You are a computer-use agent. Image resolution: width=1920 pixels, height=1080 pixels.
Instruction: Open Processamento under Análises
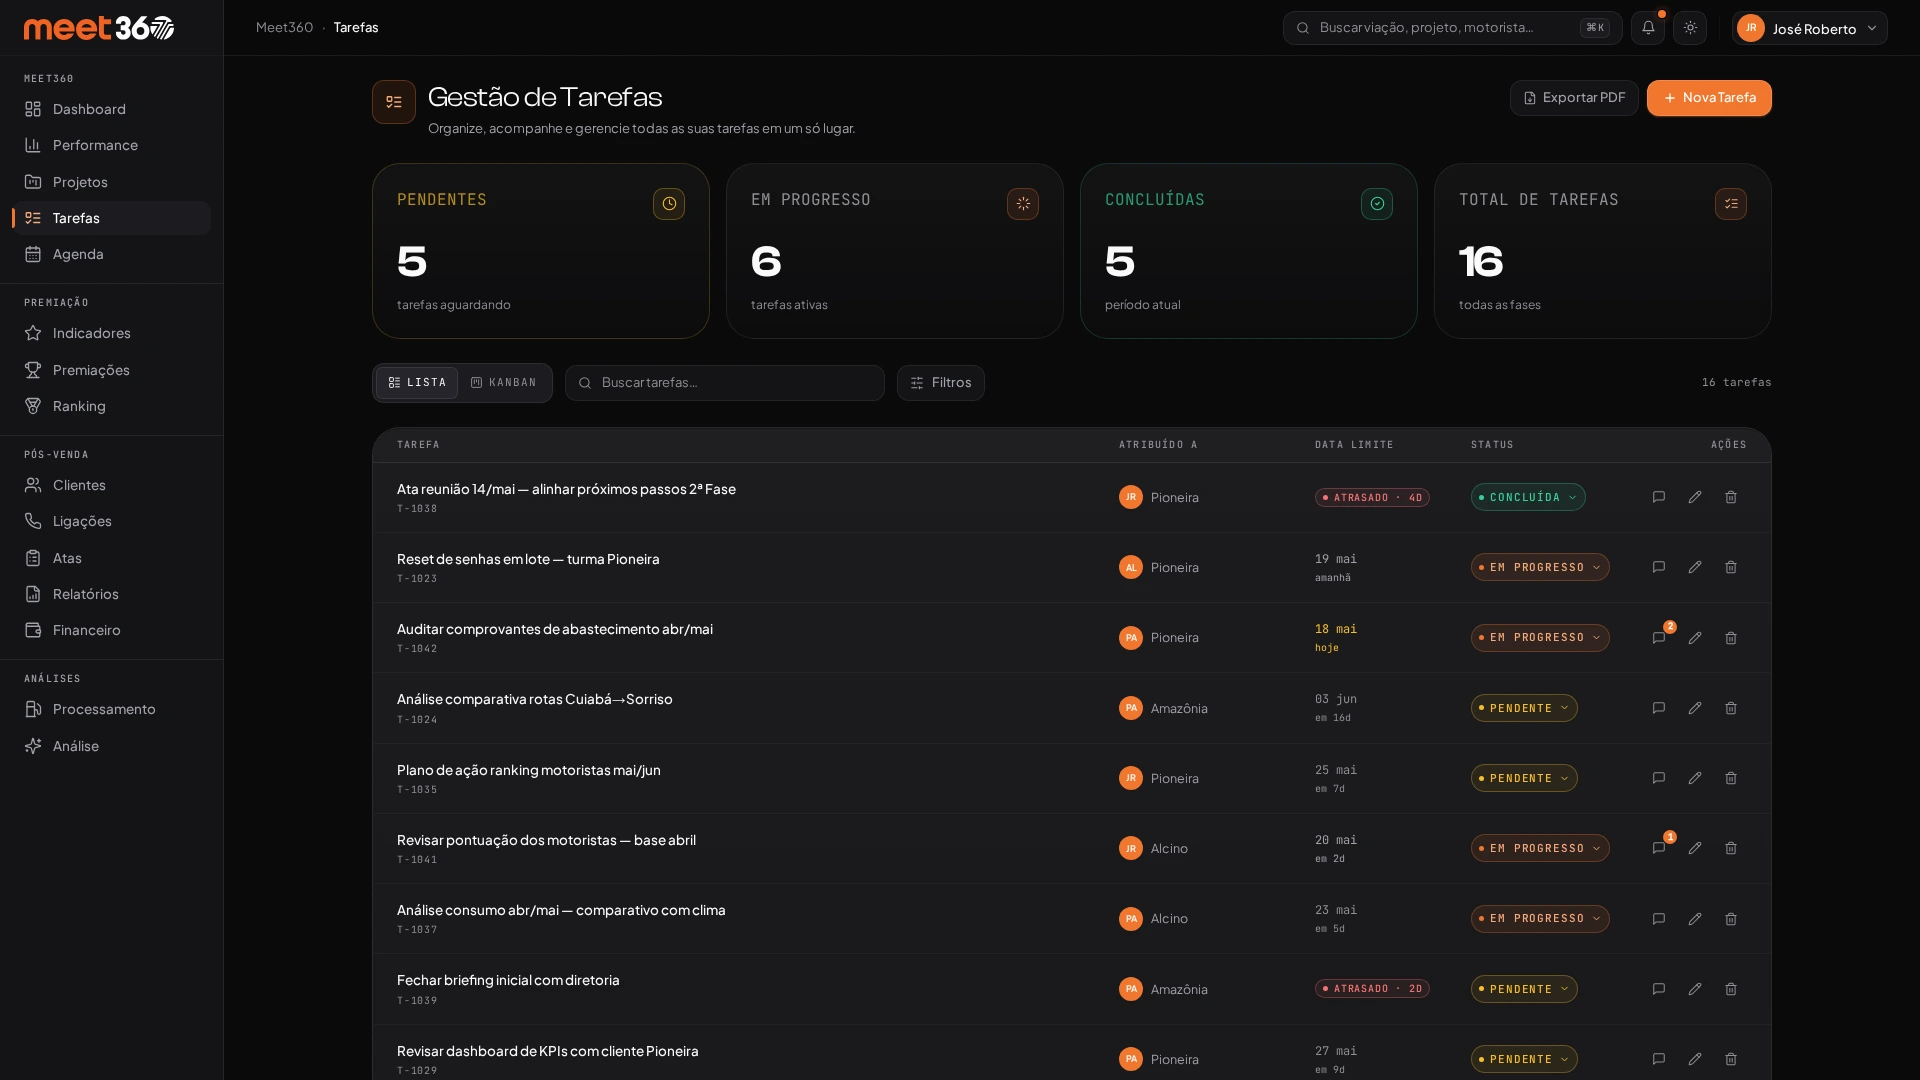111,709
